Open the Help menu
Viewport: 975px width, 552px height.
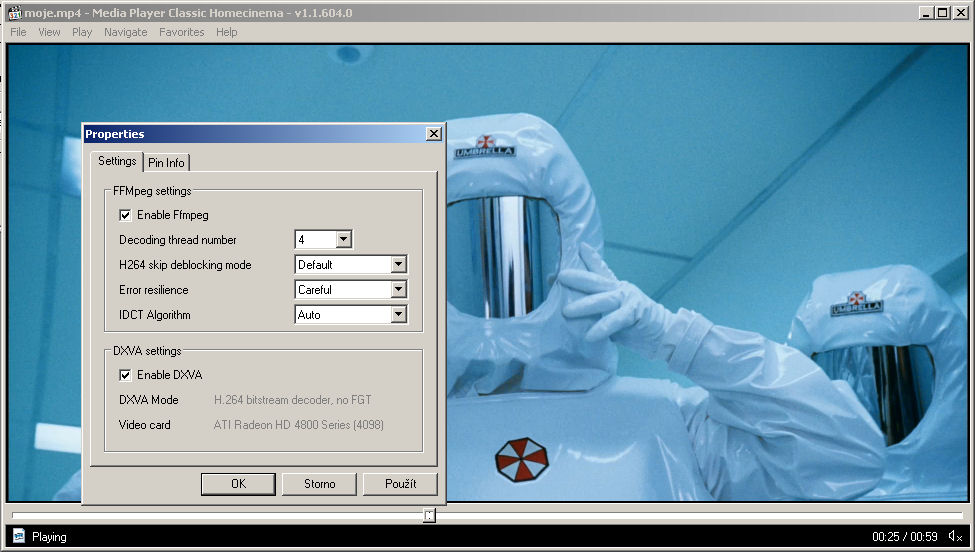[x=226, y=32]
